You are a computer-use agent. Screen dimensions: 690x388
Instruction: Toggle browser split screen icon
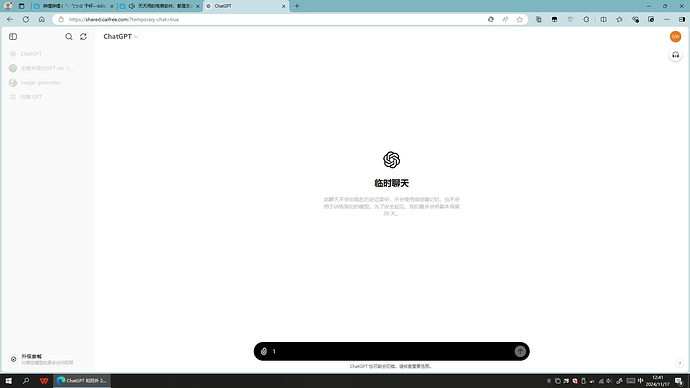coord(603,19)
